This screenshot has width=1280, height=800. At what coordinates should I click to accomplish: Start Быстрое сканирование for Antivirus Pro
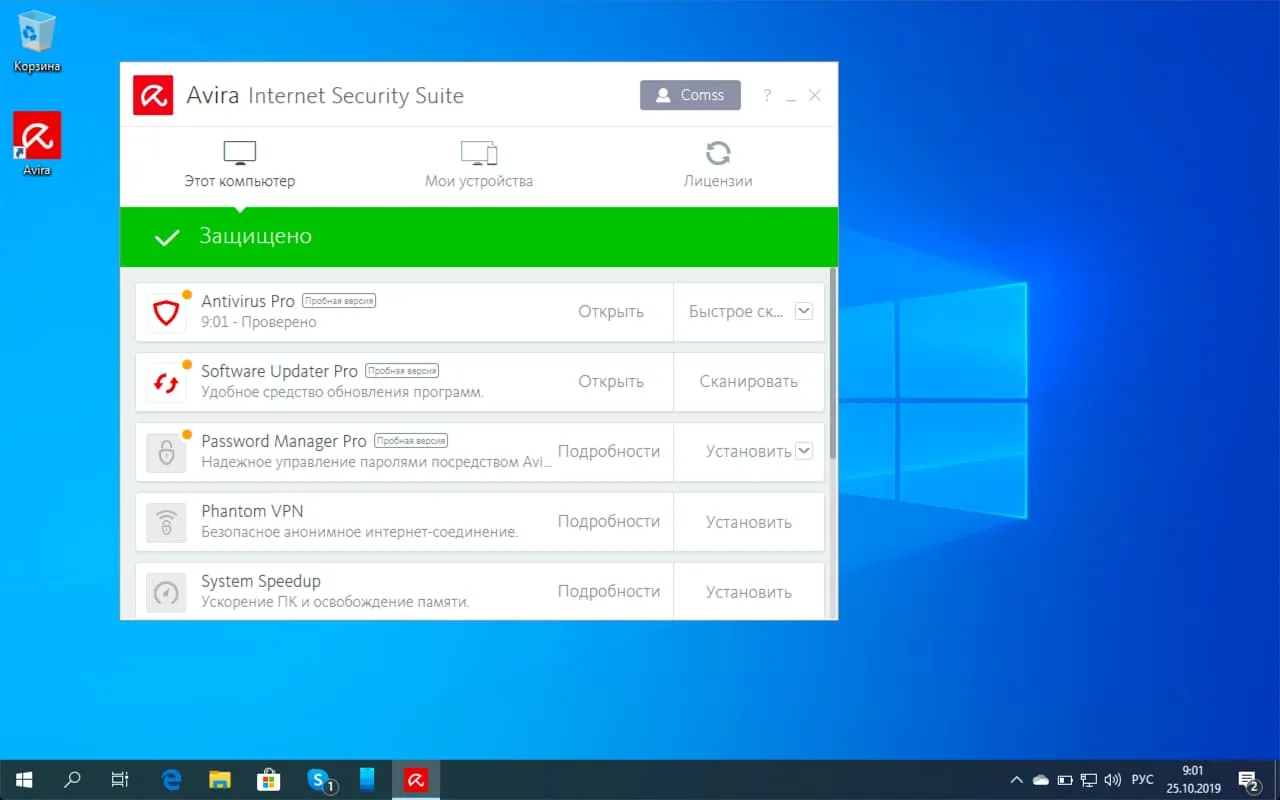point(736,312)
